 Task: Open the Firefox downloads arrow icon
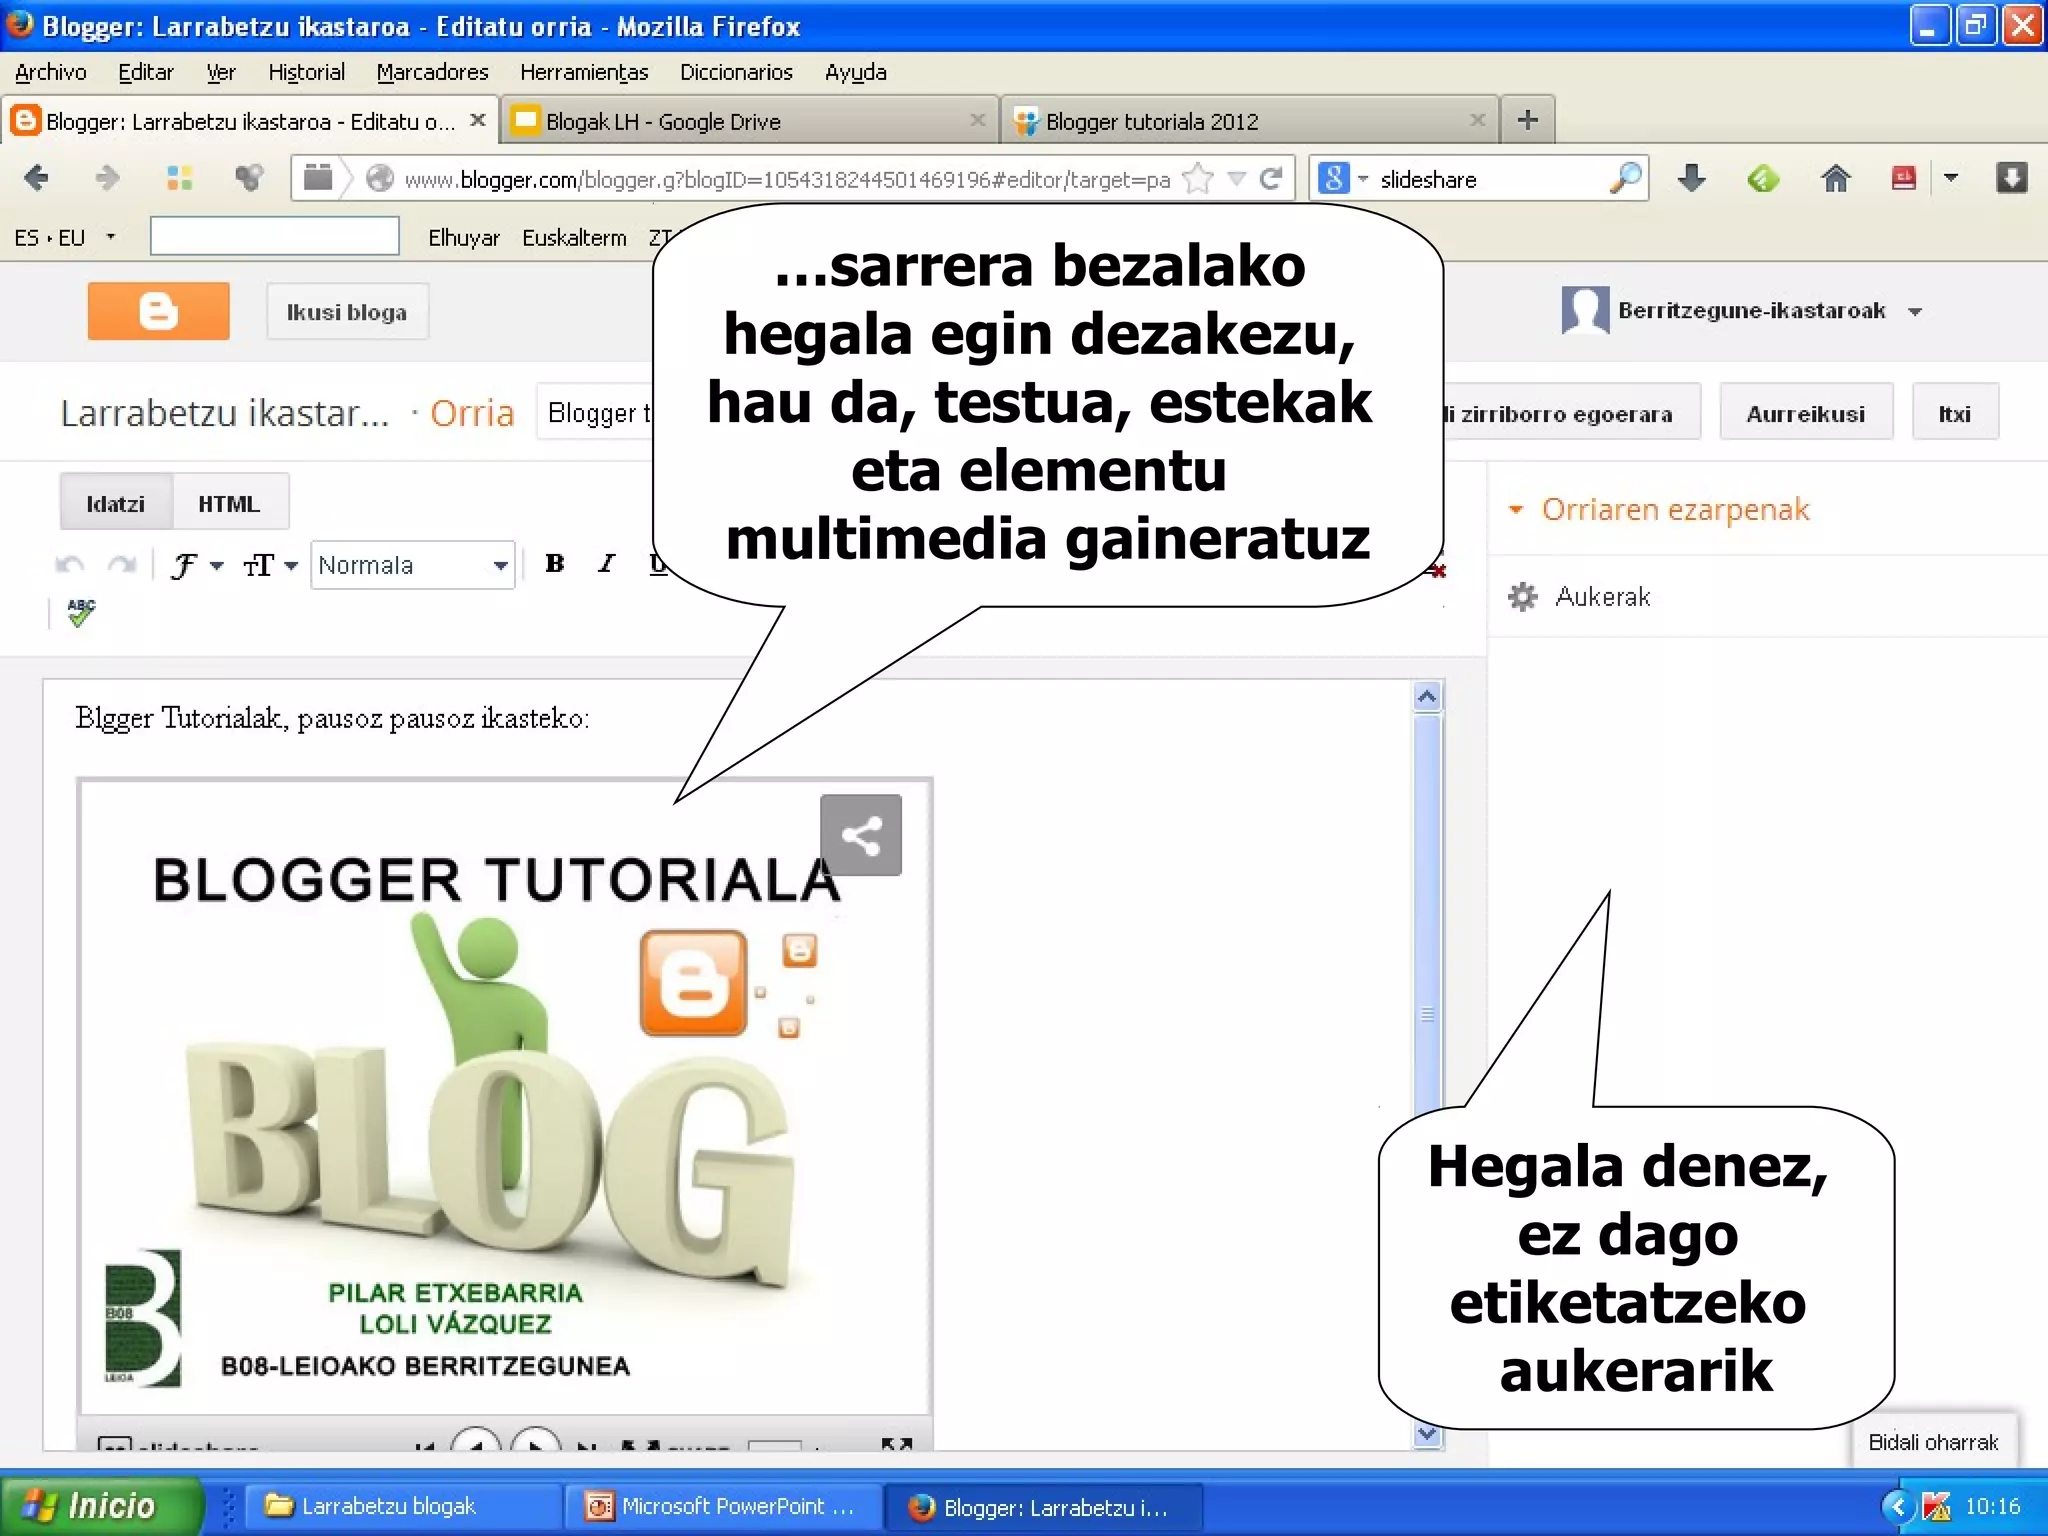click(1691, 178)
